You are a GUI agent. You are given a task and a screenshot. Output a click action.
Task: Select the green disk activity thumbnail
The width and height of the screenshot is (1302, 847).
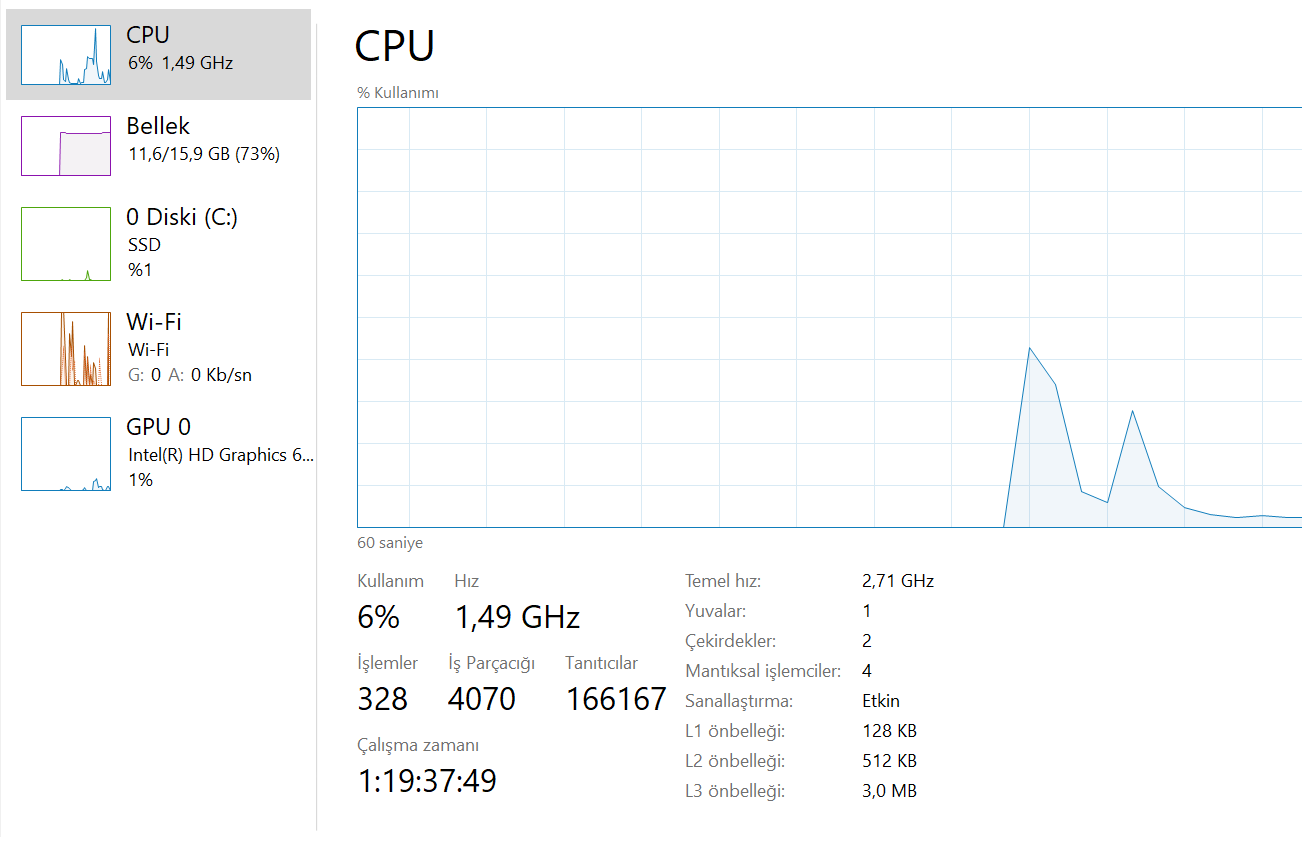click(x=65, y=243)
